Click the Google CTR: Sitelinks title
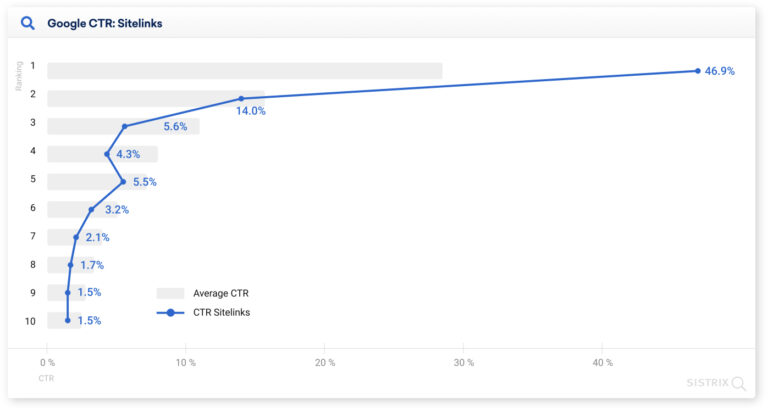Viewport: 768px width, 408px height. click(x=104, y=23)
